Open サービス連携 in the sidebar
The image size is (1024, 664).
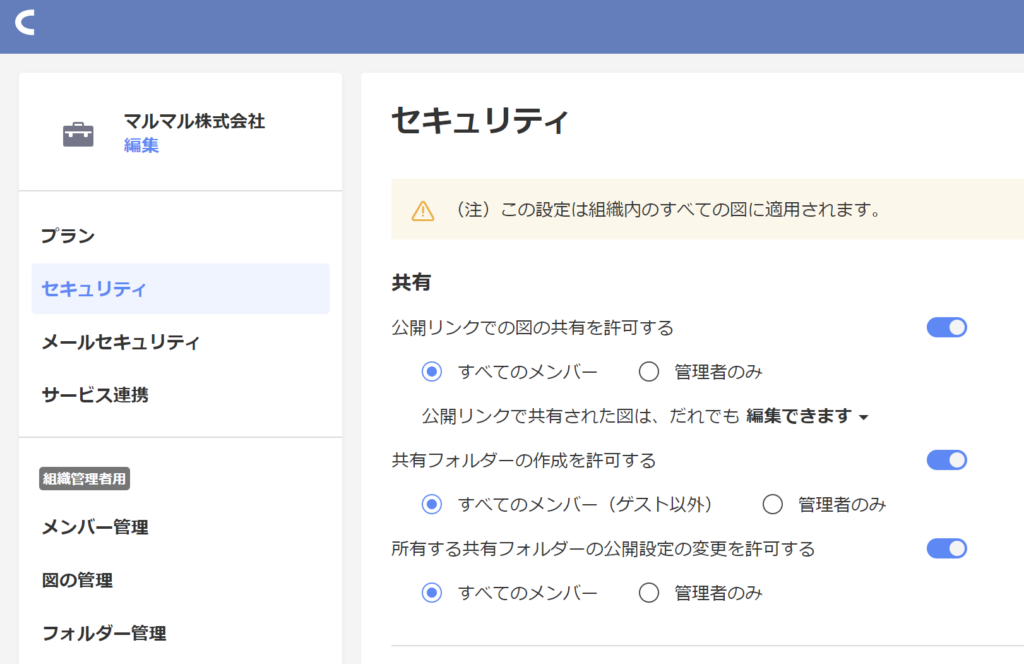(95, 395)
